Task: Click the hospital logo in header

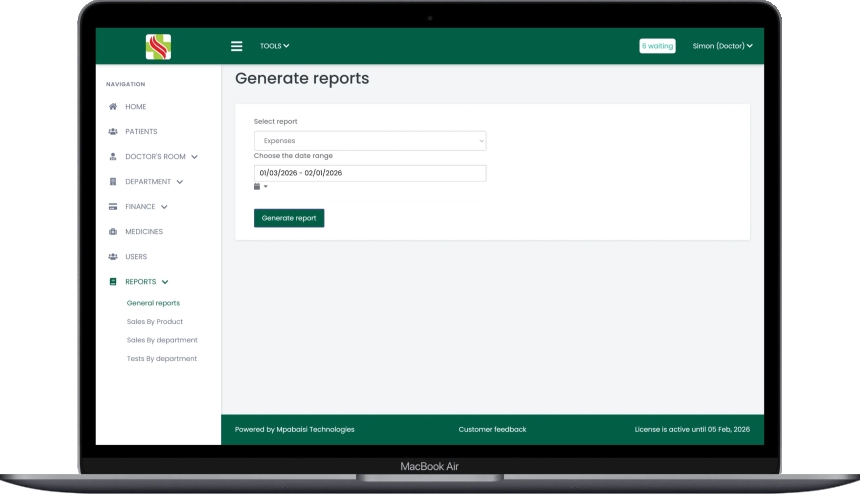Action: click(158, 46)
